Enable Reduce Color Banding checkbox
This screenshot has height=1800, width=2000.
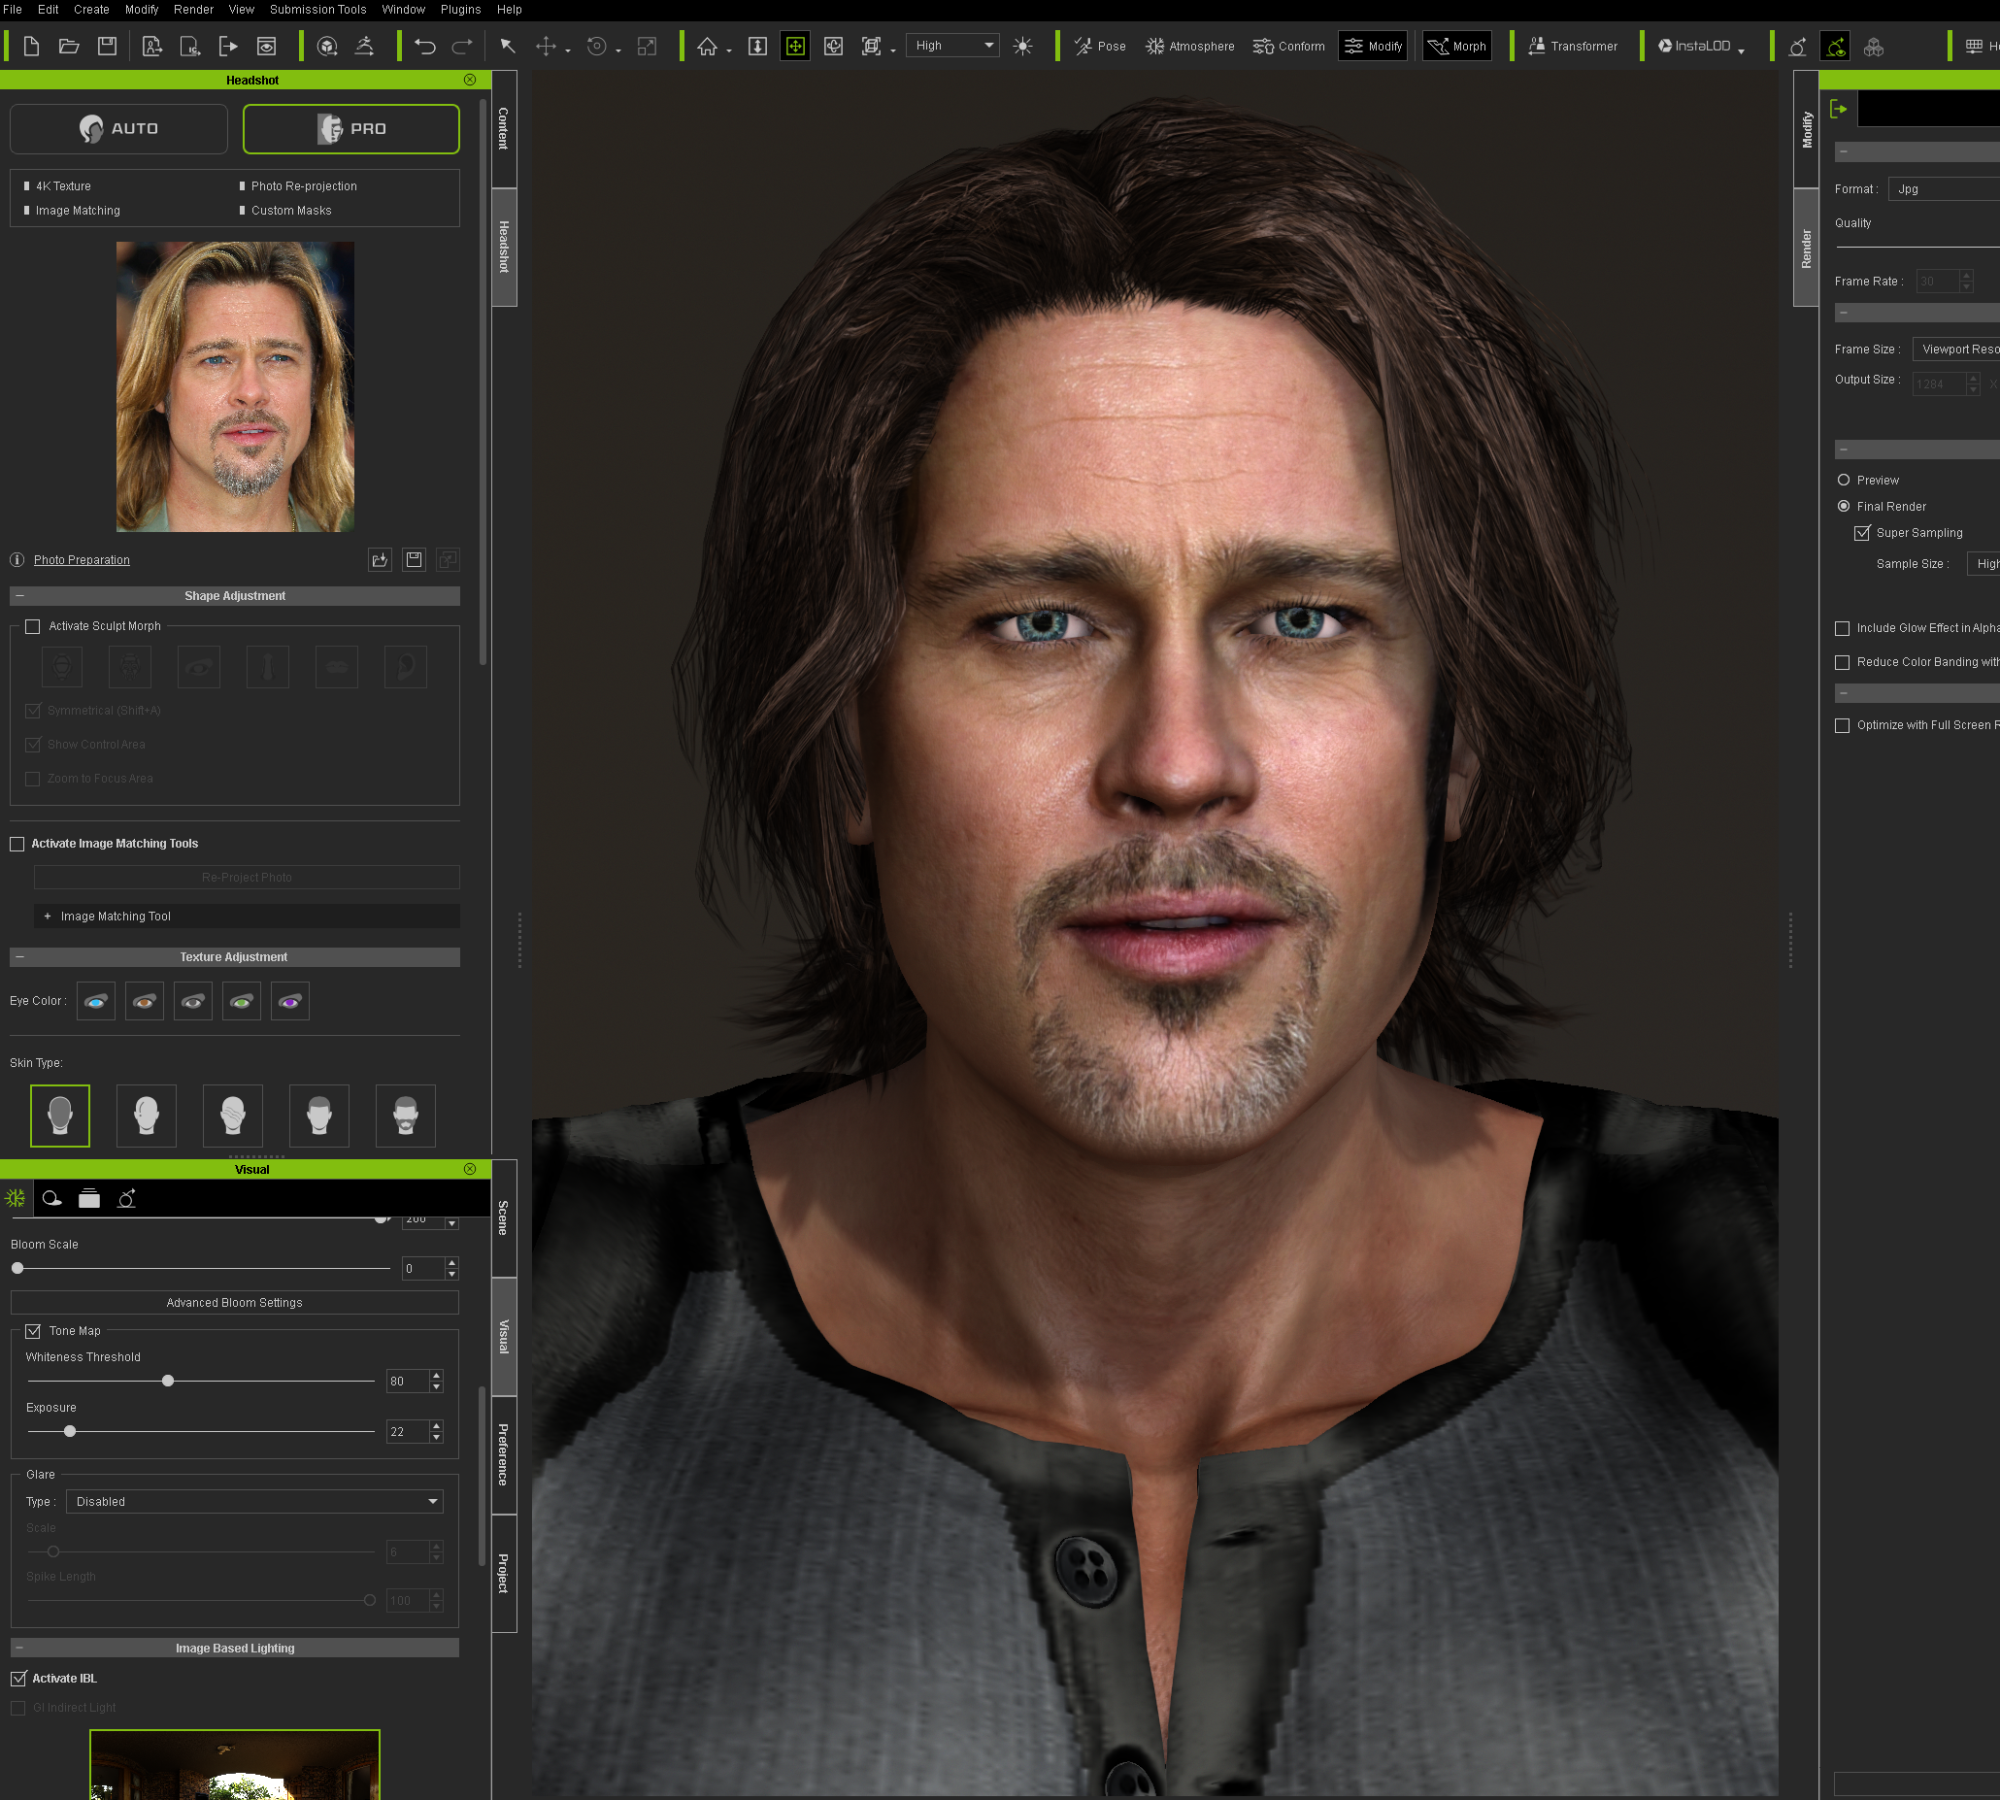pos(1842,662)
